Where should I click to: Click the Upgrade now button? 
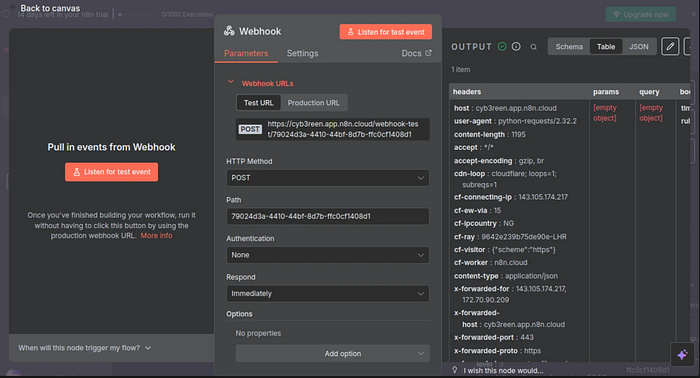(x=641, y=14)
